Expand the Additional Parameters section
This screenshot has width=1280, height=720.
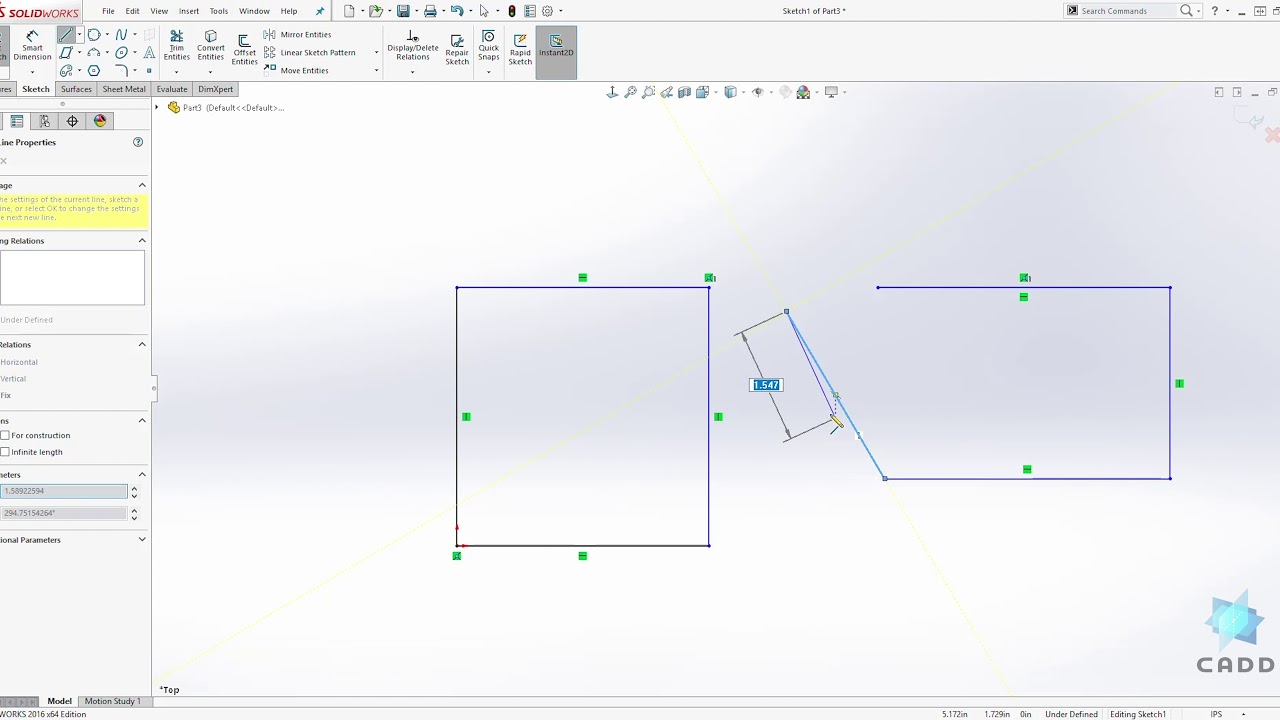pyautogui.click(x=142, y=540)
